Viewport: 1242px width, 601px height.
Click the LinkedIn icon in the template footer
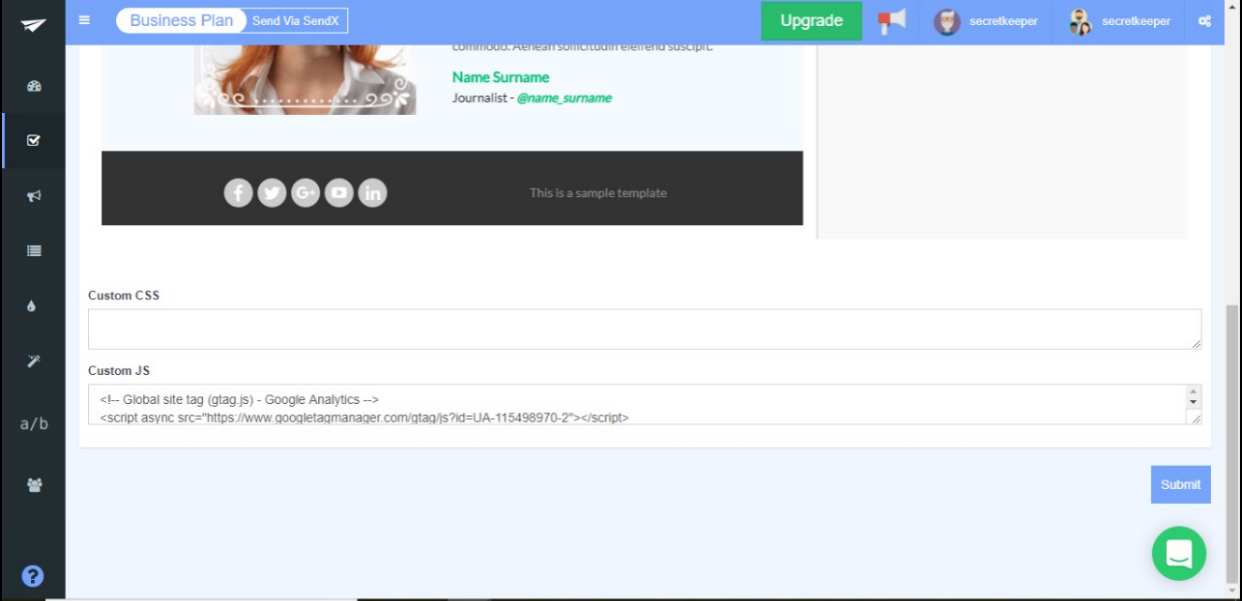(x=373, y=193)
